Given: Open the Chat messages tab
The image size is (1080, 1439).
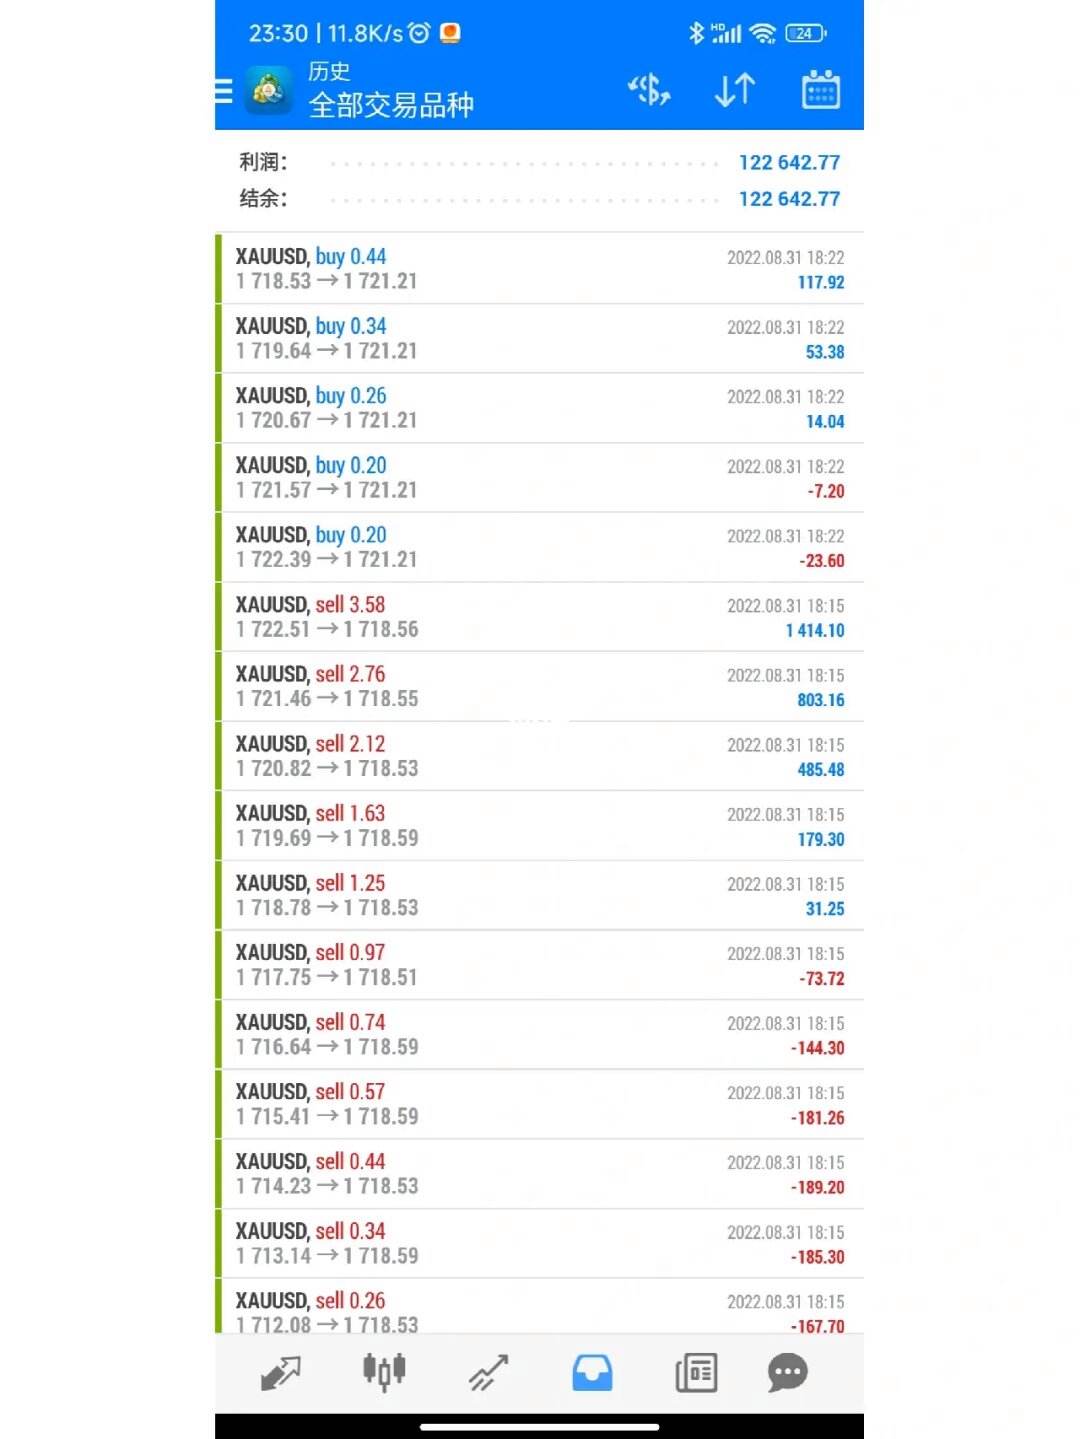Looking at the screenshot, I should tap(788, 1372).
